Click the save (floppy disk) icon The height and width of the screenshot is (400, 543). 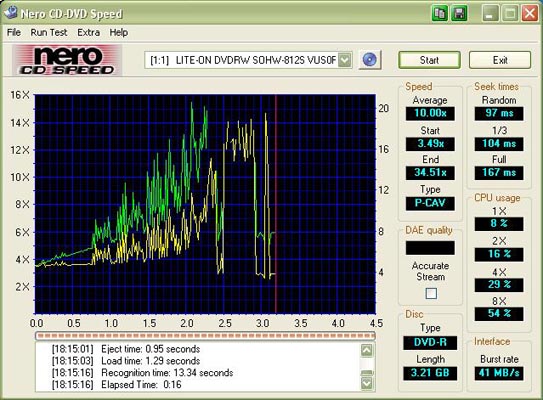point(459,13)
